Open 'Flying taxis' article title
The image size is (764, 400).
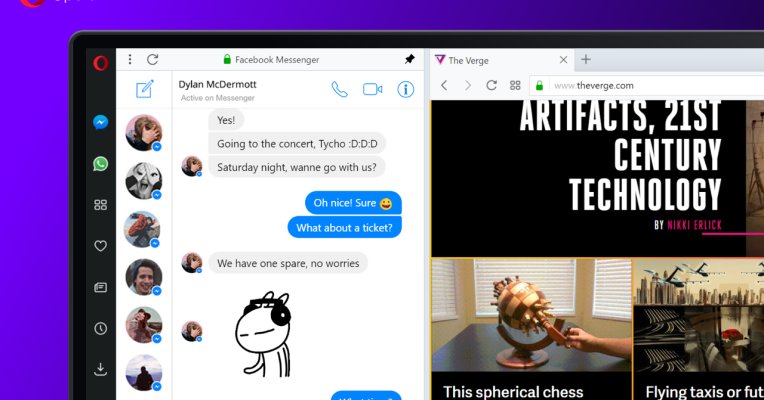point(704,392)
